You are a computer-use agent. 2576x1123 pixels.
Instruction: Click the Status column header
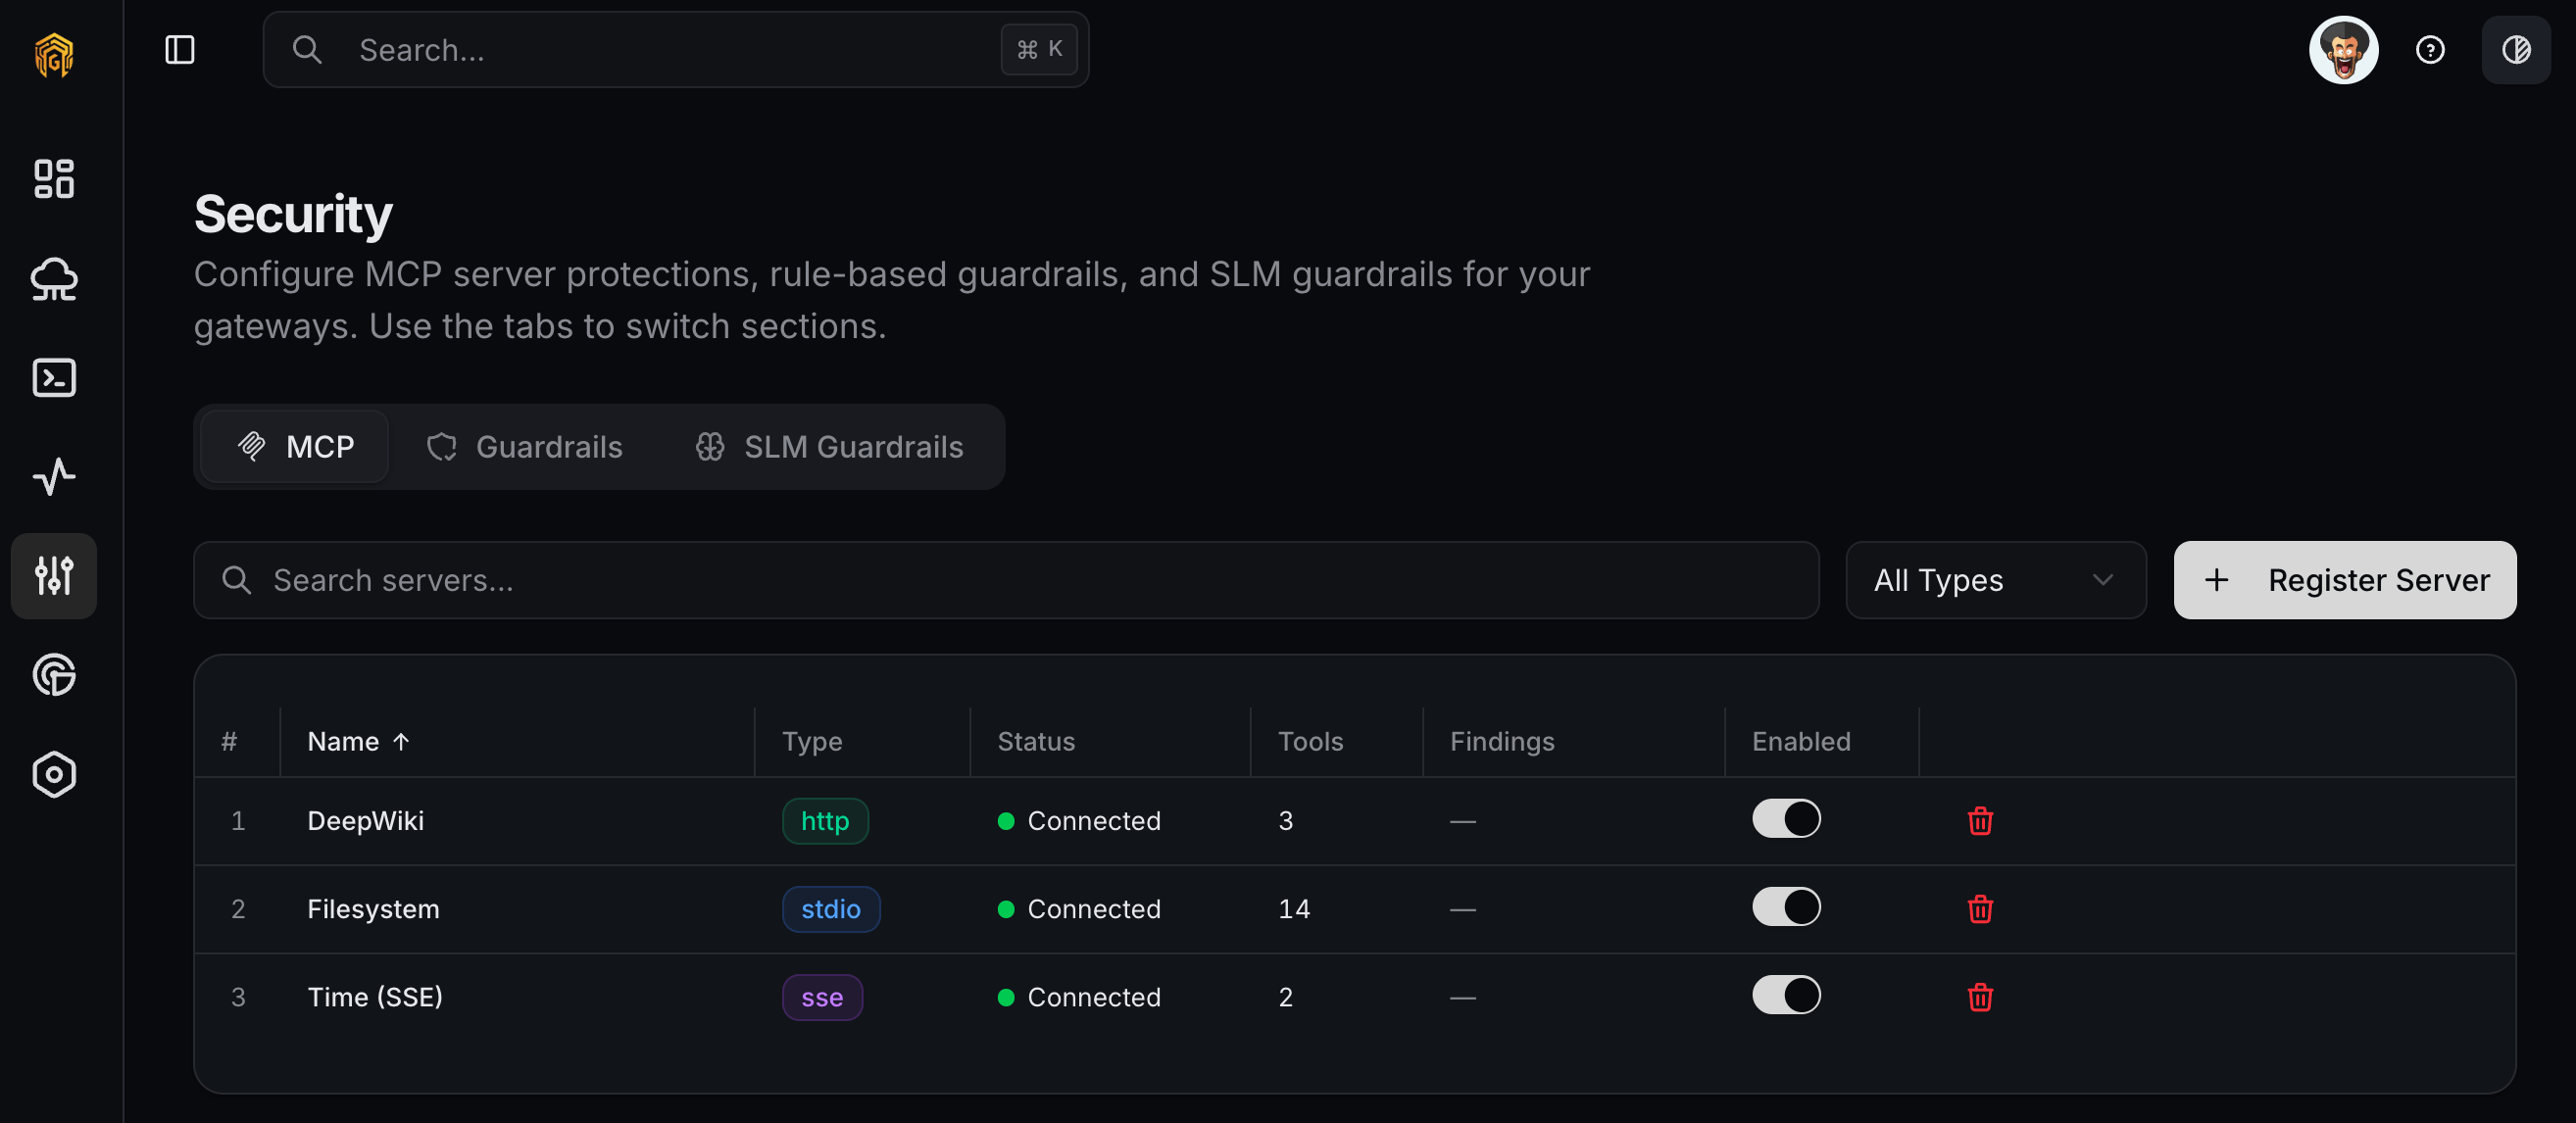[1035, 741]
